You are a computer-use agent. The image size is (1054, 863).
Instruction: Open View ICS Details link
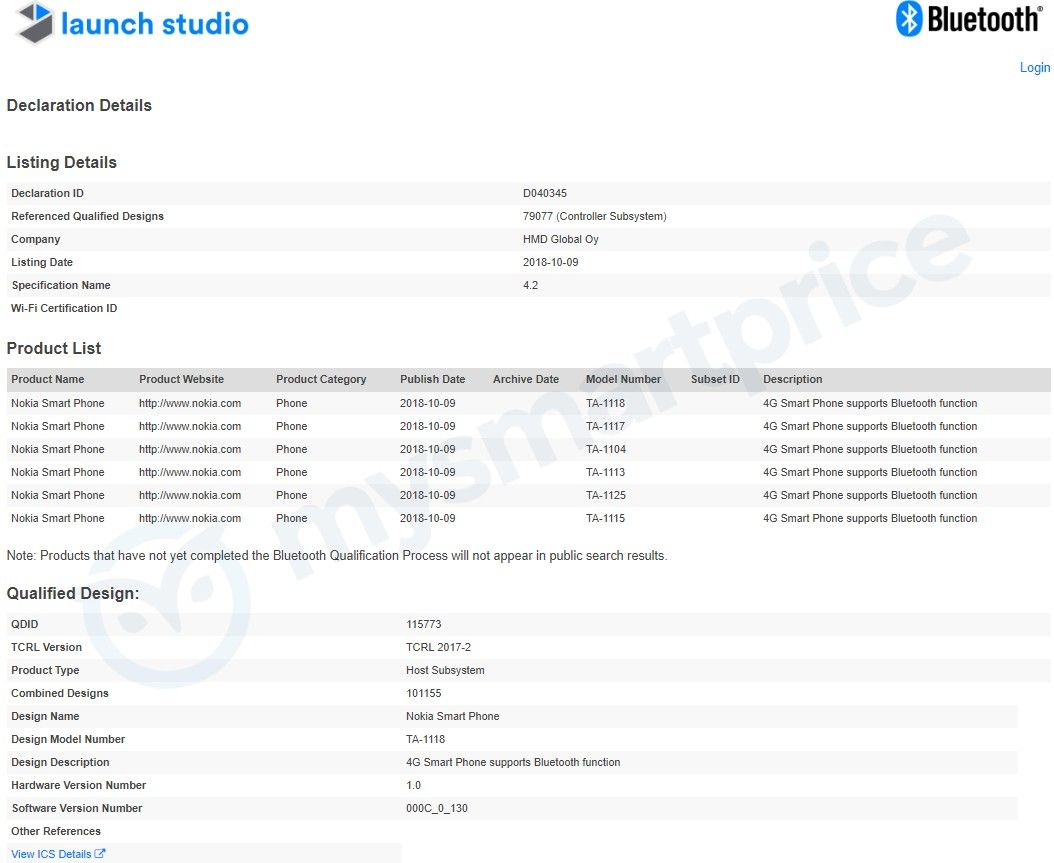coord(51,854)
